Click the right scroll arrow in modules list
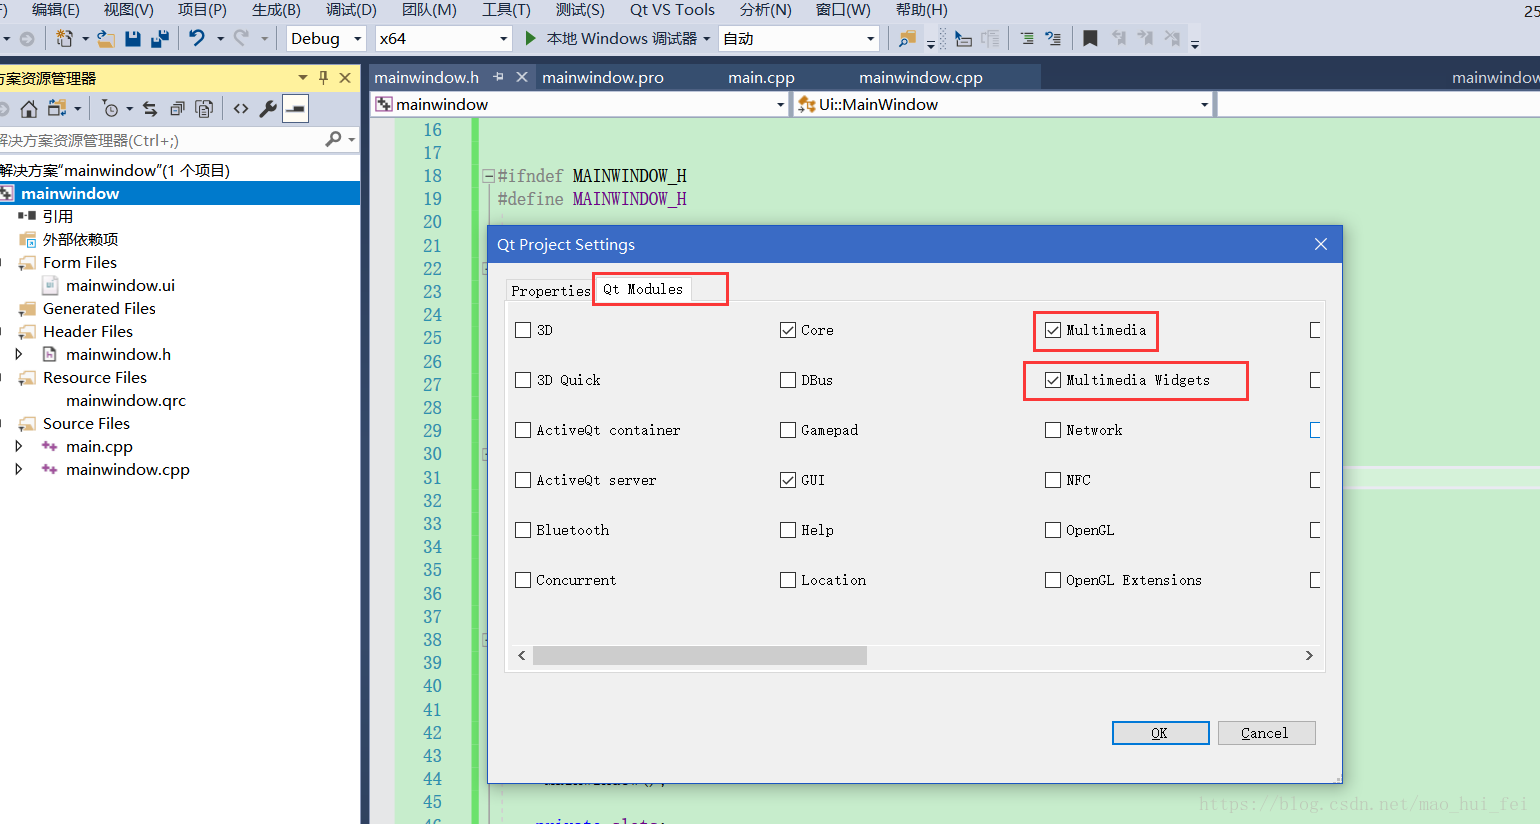Screen dimensions: 1540x824 click(x=1309, y=655)
